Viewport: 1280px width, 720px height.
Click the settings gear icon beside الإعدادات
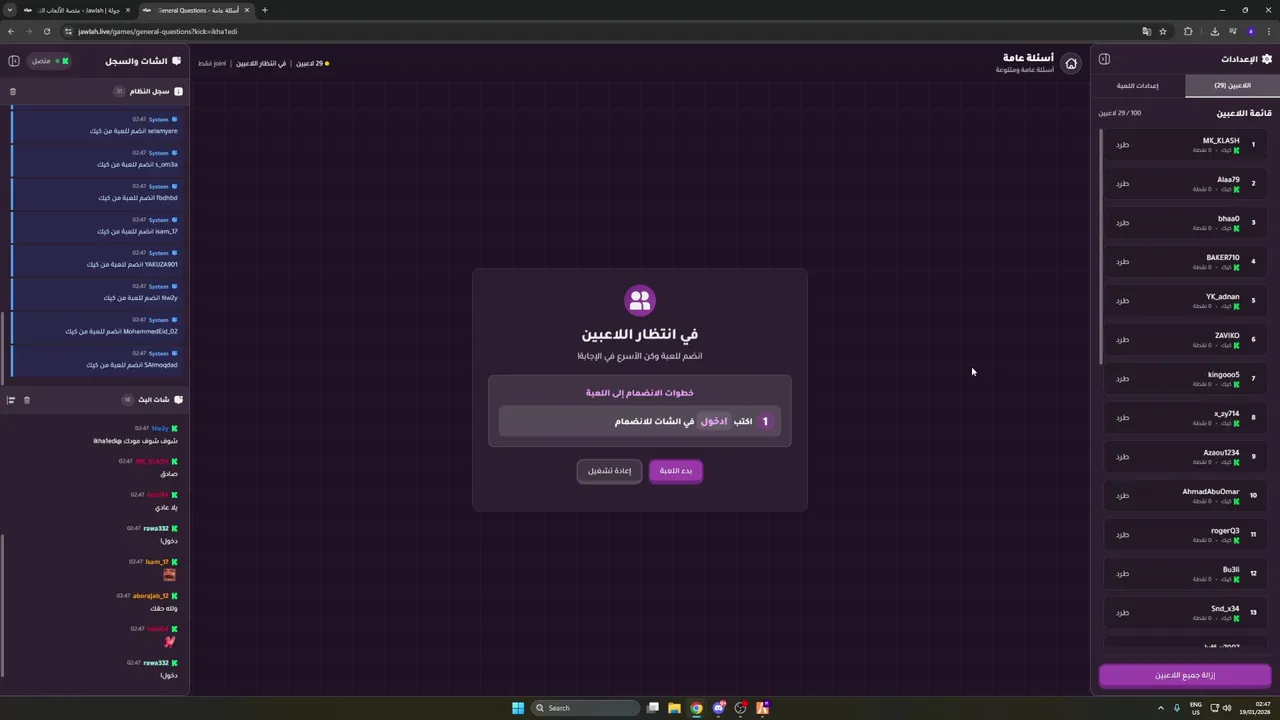[1267, 59]
